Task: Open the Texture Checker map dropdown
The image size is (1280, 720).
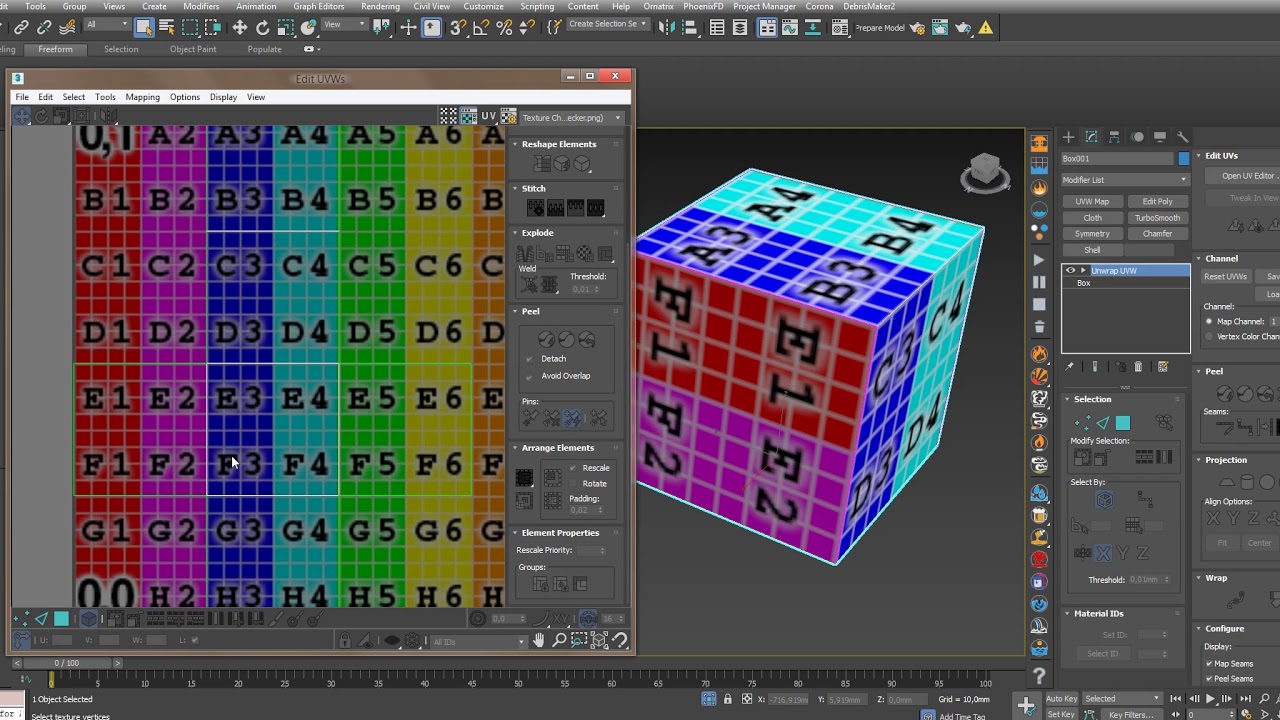Action: tap(571, 118)
